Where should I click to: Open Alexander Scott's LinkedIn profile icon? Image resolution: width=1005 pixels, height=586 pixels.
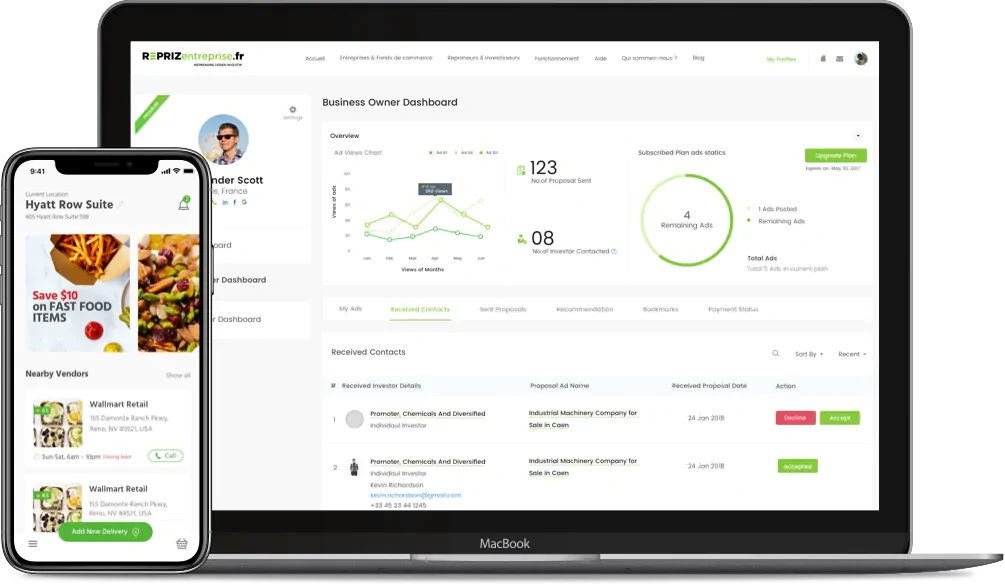[x=225, y=202]
